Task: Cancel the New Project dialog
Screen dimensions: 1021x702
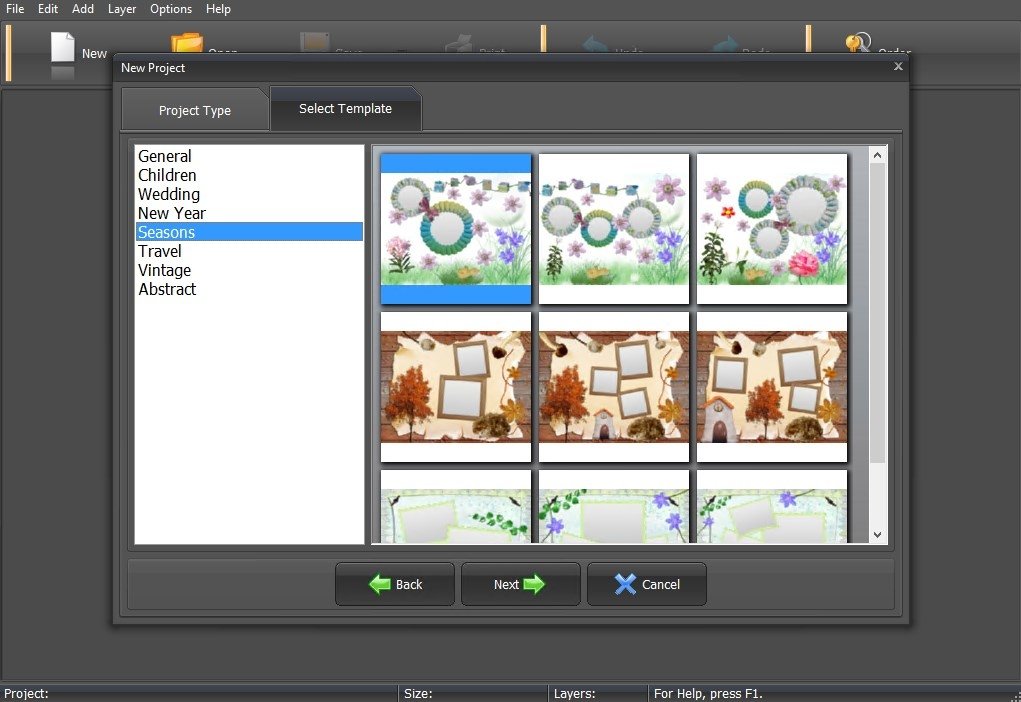Action: (x=647, y=584)
